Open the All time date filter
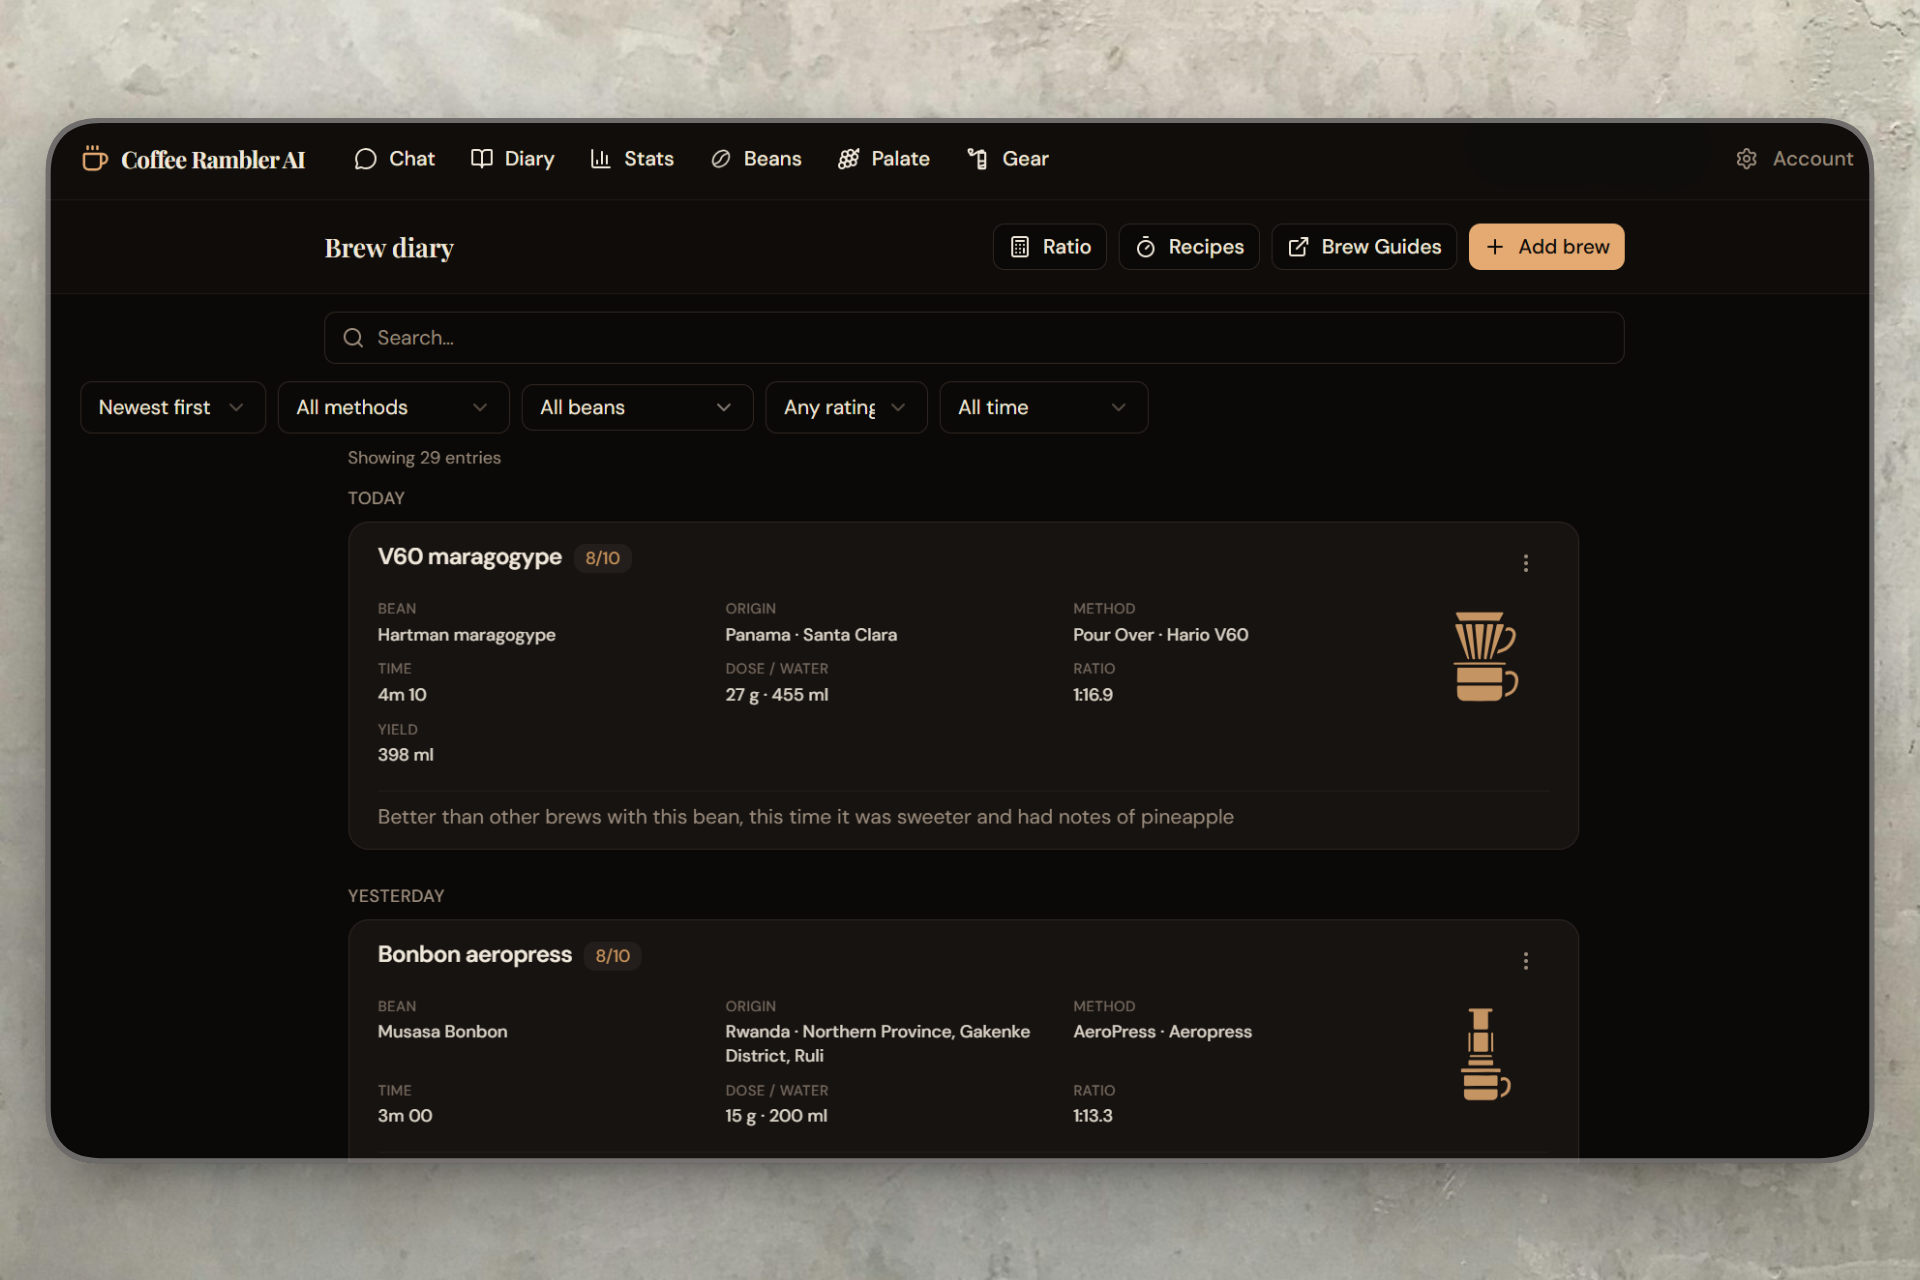 point(1043,407)
